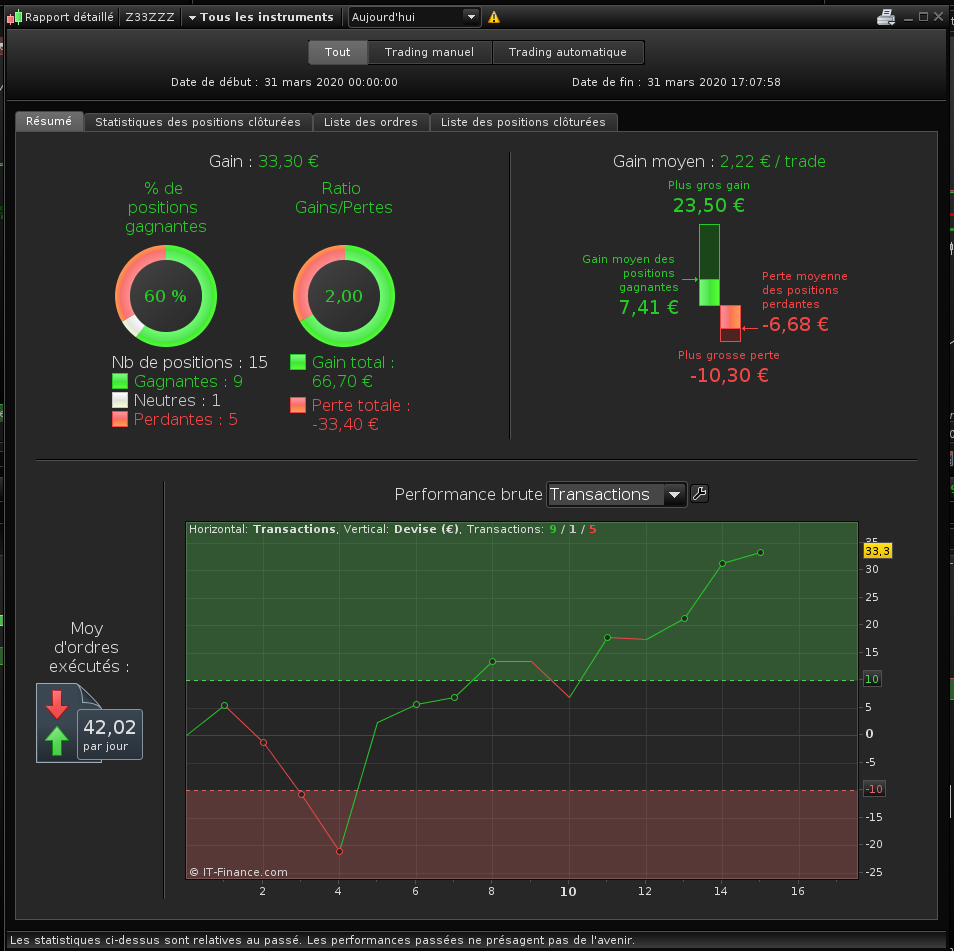Open the Transactions performance dropdown
This screenshot has width=954, height=951.
(x=617, y=494)
